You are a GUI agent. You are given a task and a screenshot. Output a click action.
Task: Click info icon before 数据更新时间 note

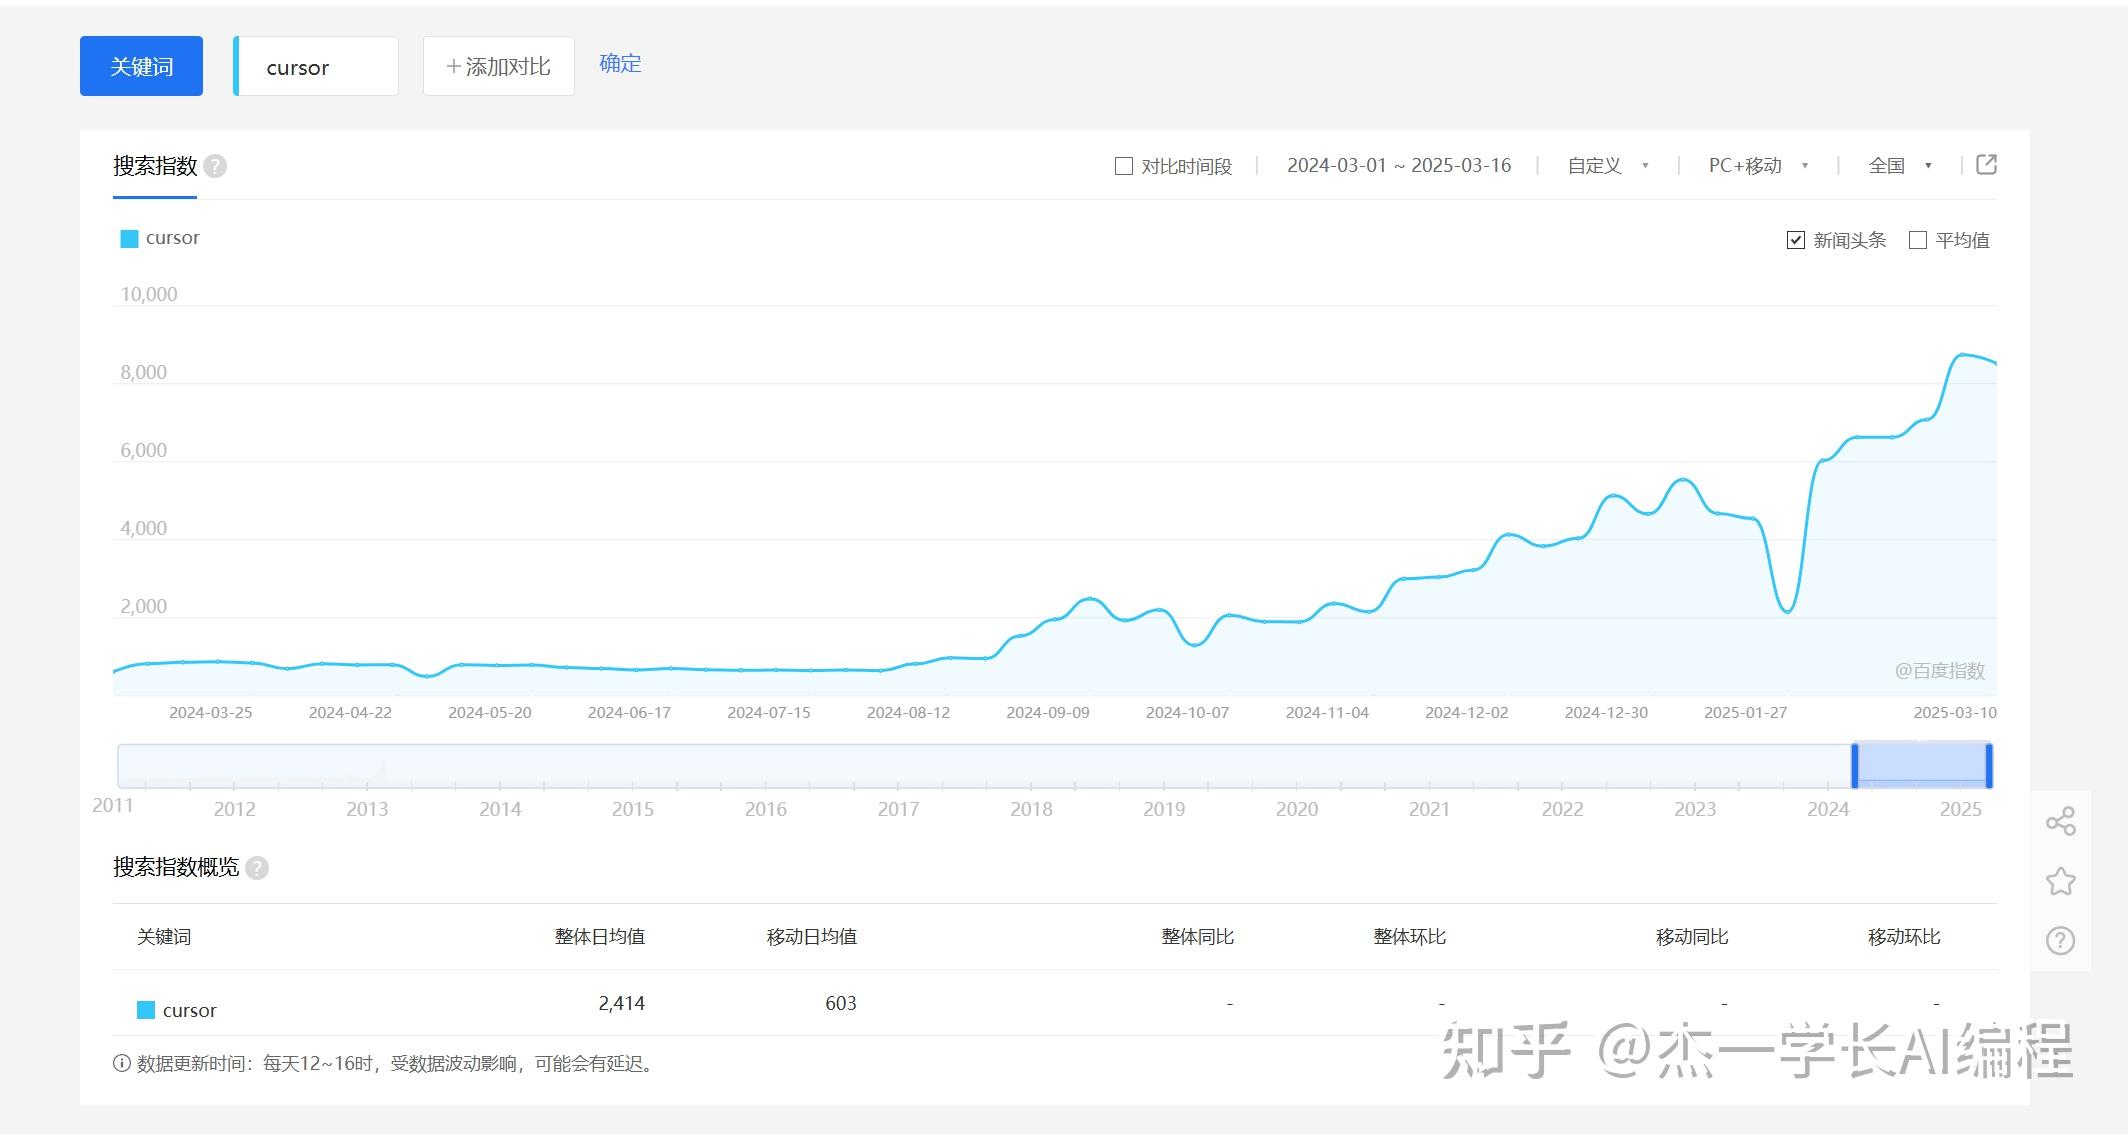(x=122, y=1063)
